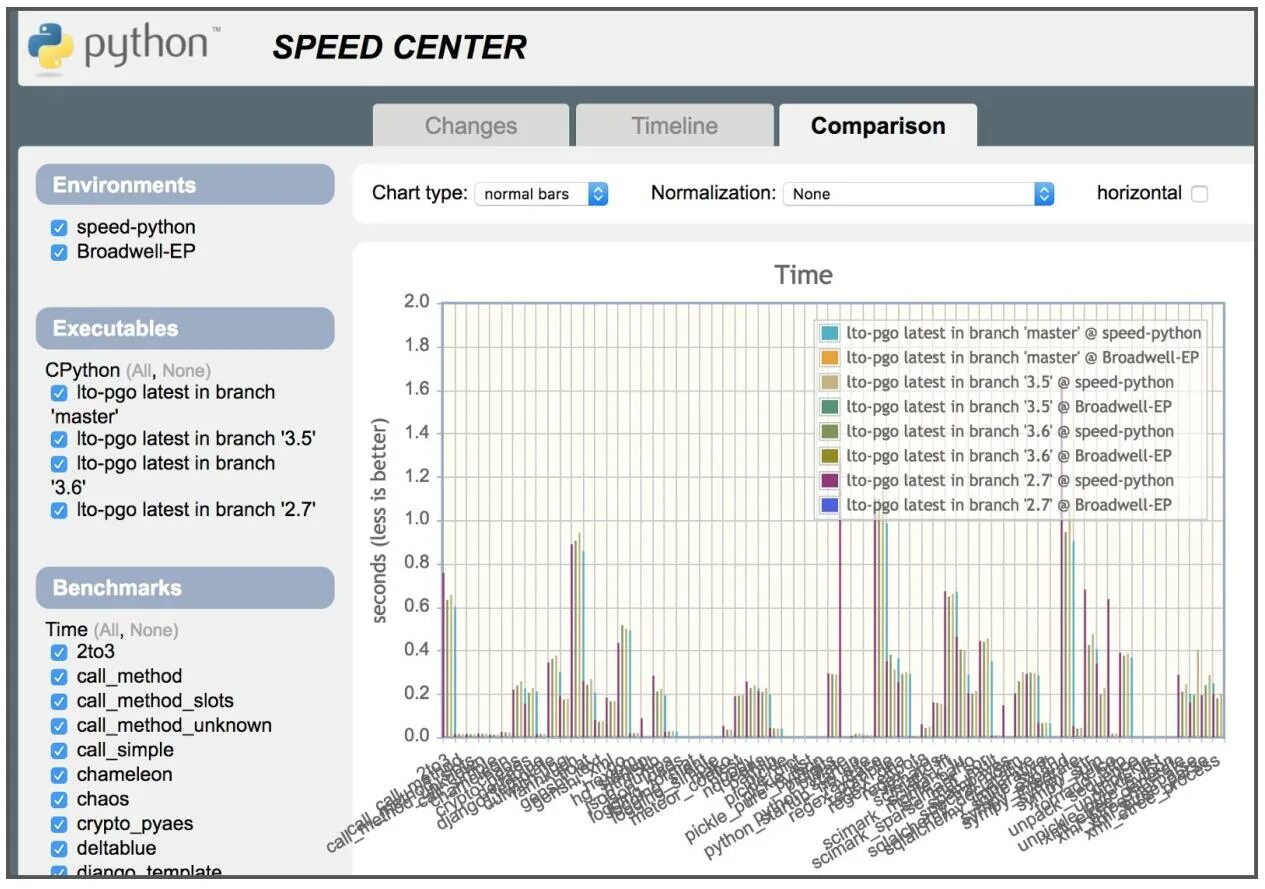The height and width of the screenshot is (889, 1265).
Task: Toggle the chameleon benchmark checkbox
Action: point(59,775)
